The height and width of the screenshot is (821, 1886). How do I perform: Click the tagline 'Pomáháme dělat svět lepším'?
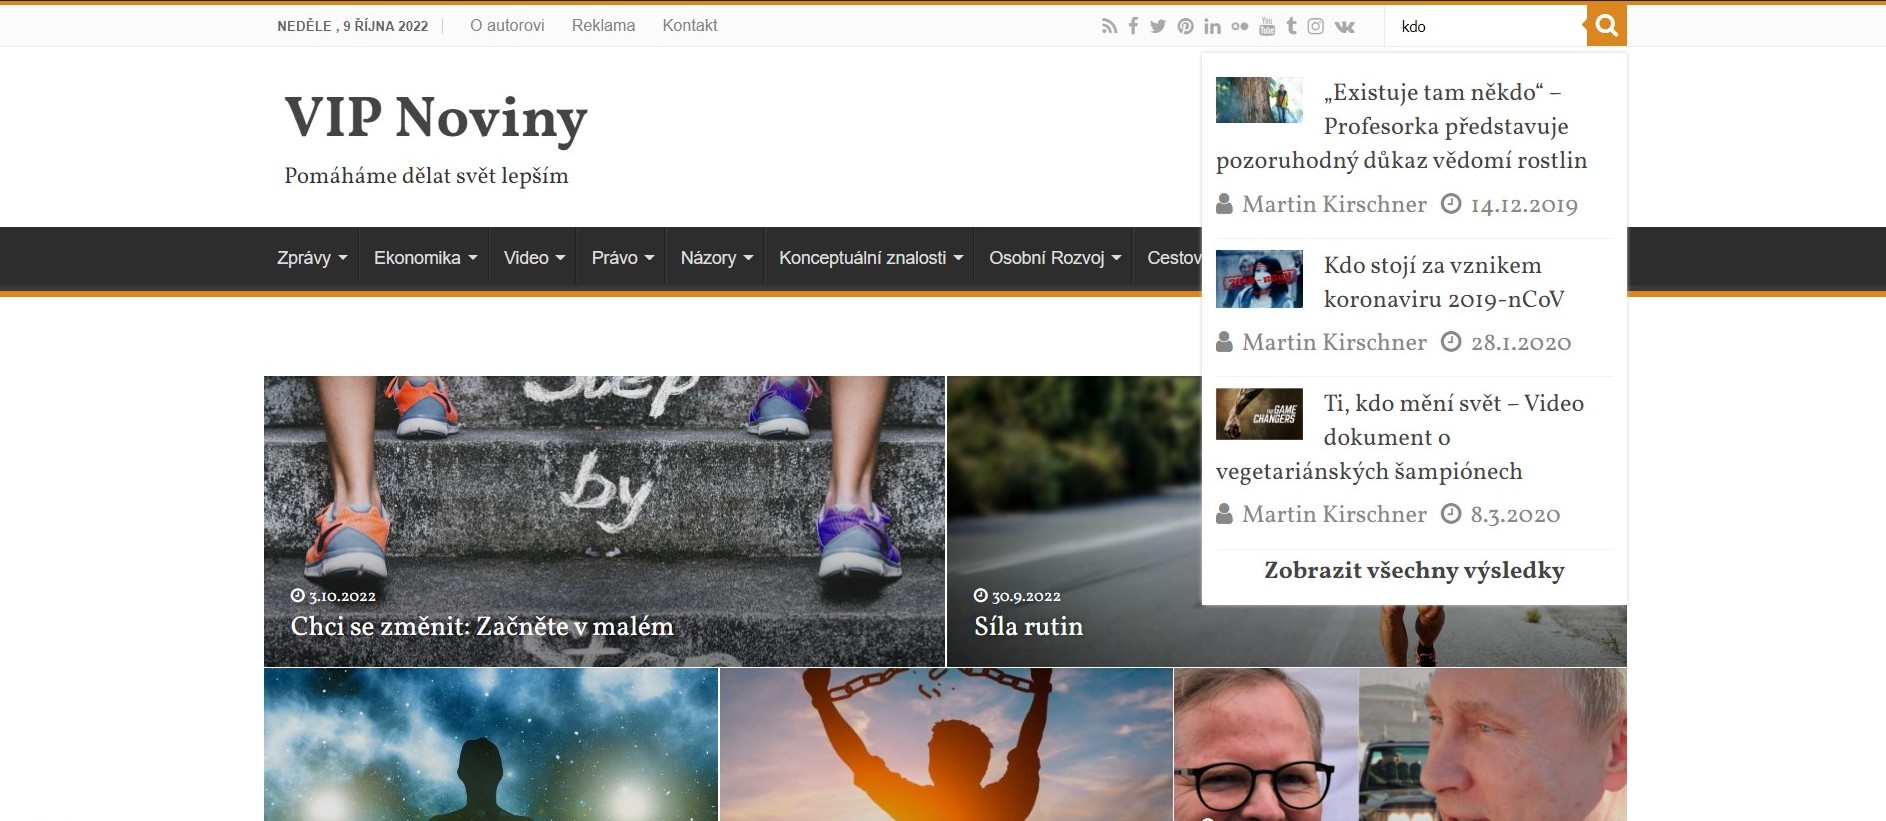coord(426,177)
